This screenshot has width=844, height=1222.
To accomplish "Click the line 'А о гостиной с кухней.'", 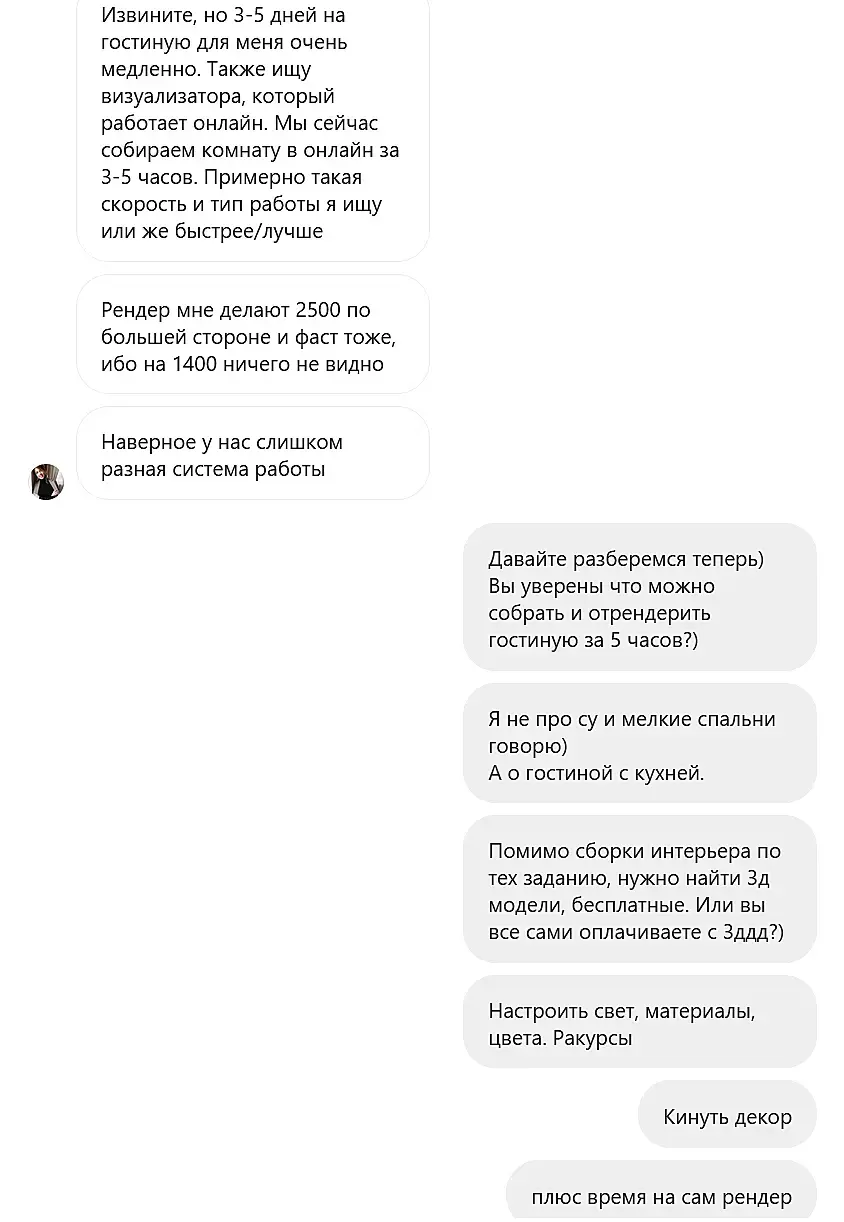I will (596, 772).
